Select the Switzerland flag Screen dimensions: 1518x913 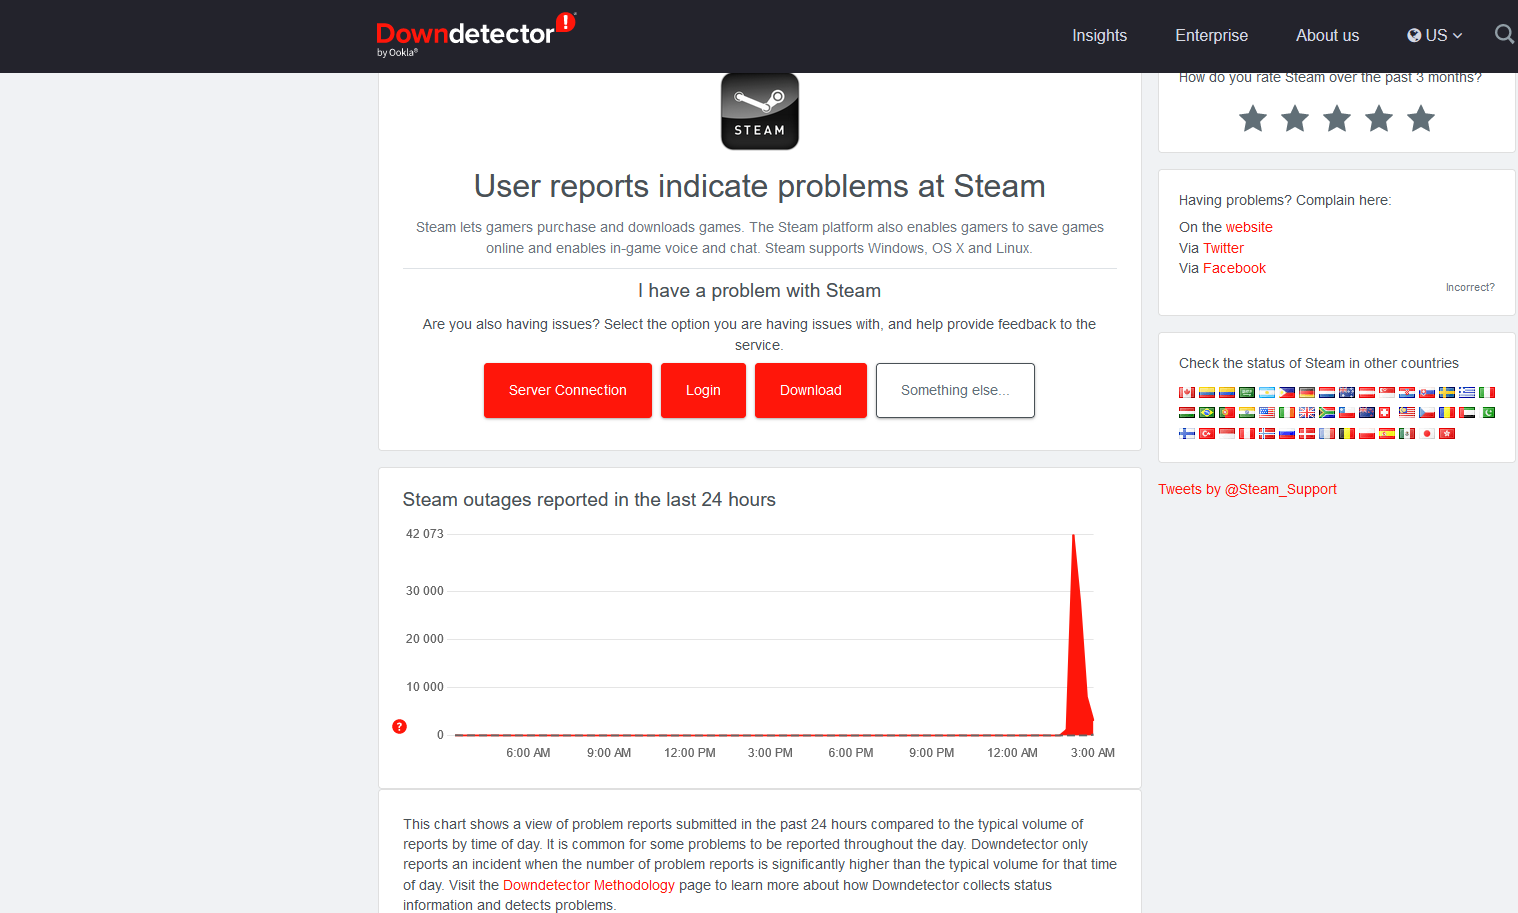coord(1385,412)
